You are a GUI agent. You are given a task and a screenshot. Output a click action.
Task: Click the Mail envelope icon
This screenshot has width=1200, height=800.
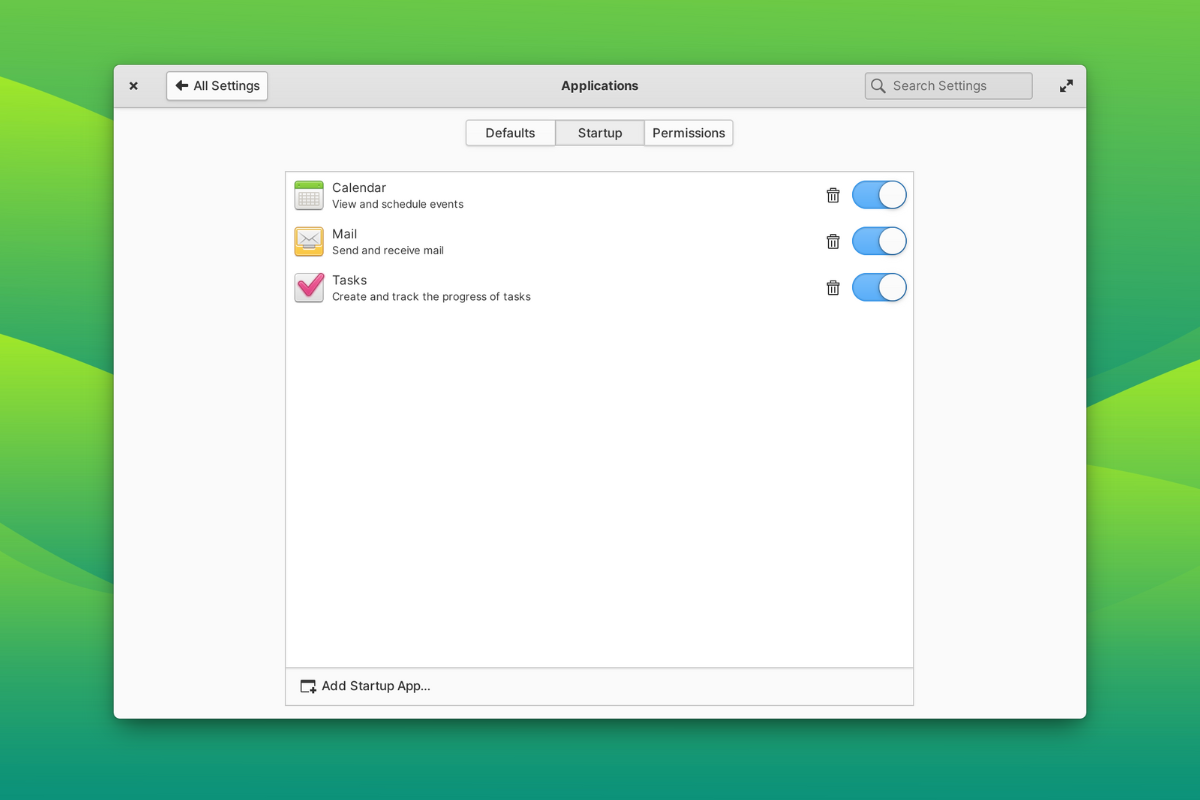308,241
